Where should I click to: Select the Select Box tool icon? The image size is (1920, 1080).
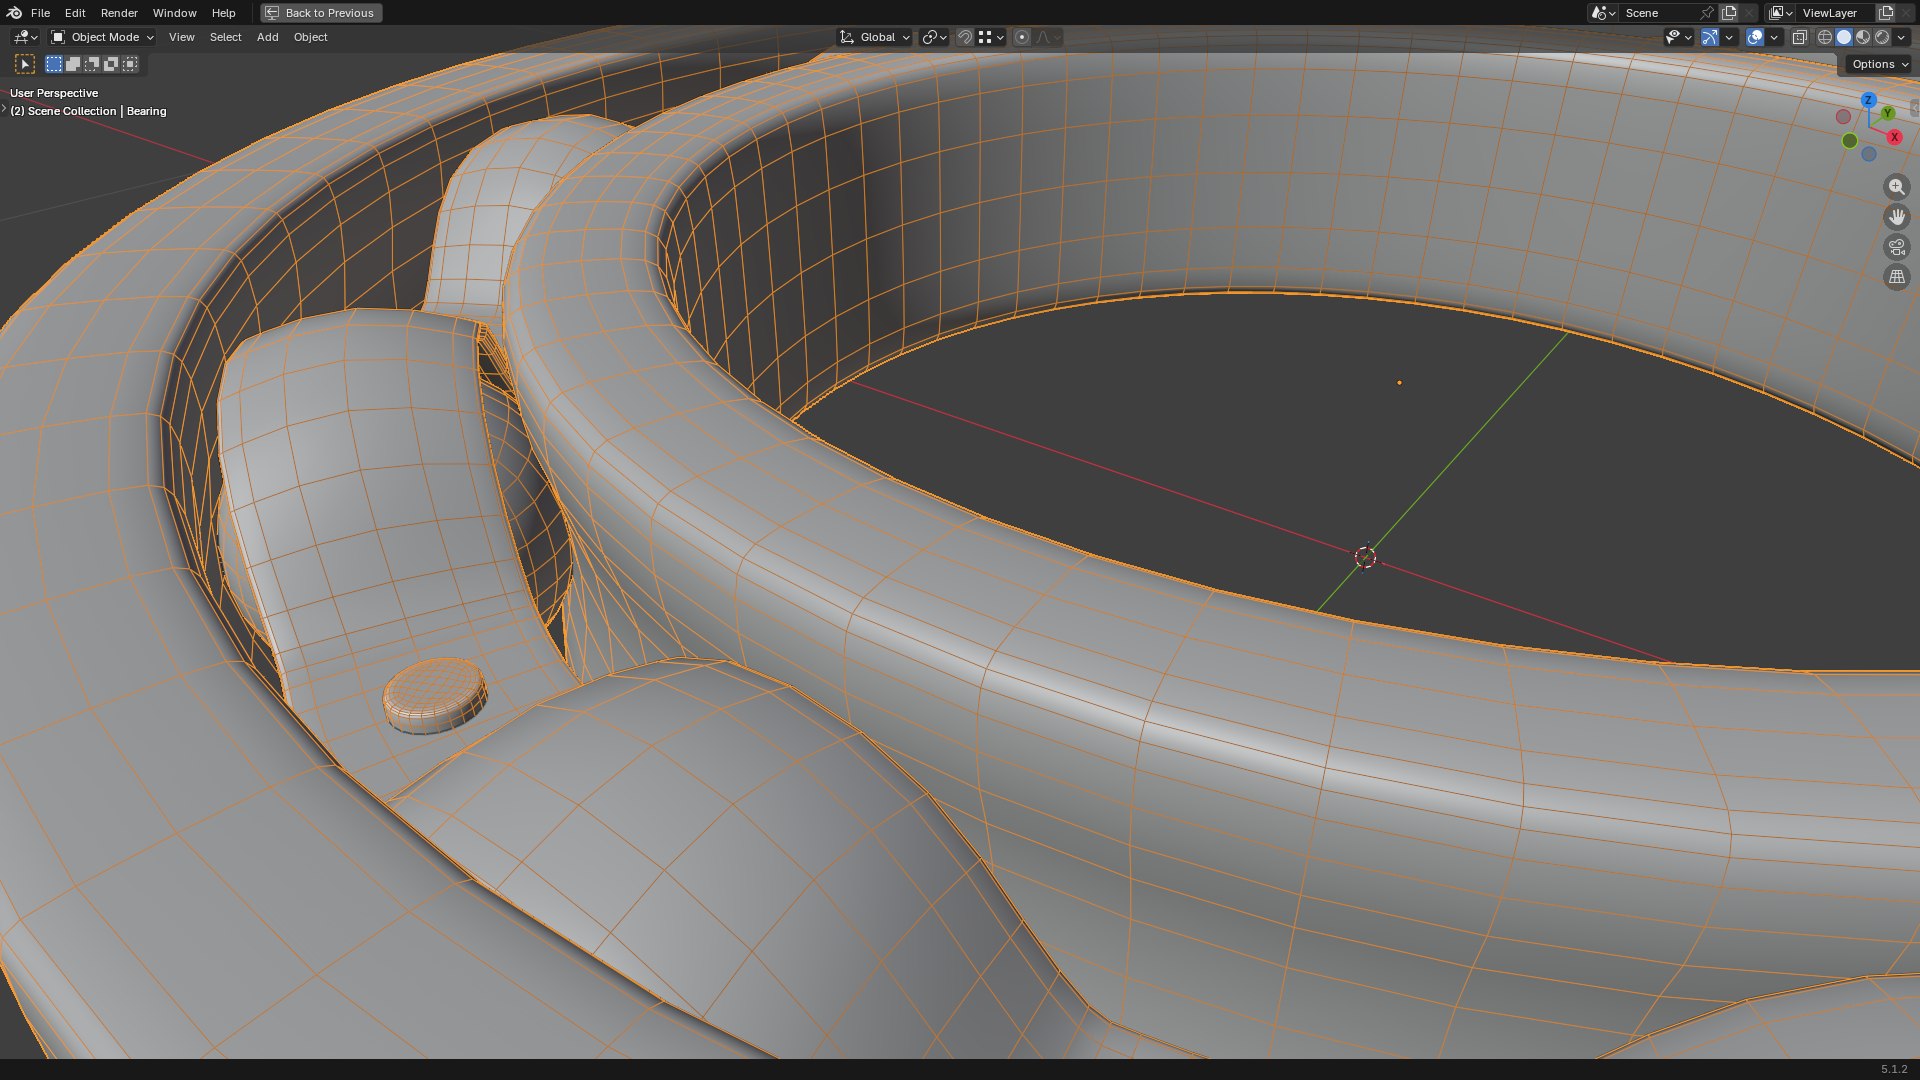[x=25, y=64]
